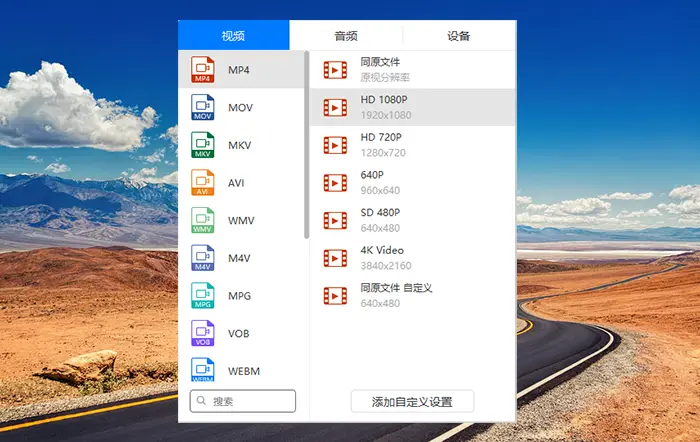700x442 pixels.
Task: Choose the MOV label text
Action: 241,108
